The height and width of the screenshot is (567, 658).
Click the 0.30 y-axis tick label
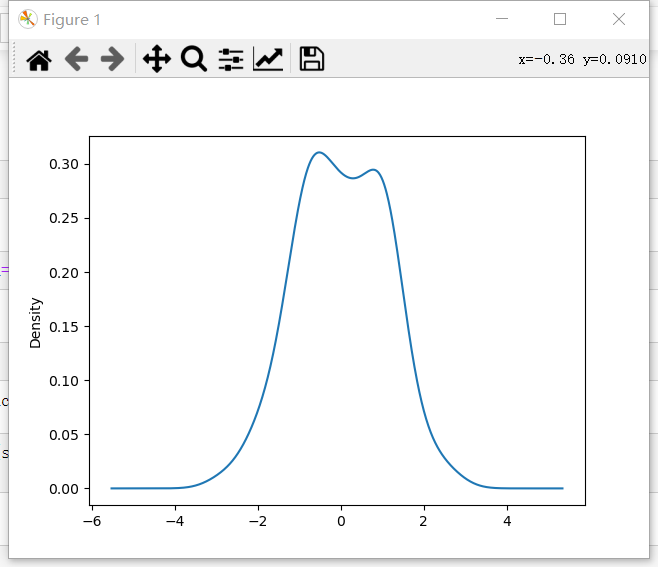click(x=64, y=164)
